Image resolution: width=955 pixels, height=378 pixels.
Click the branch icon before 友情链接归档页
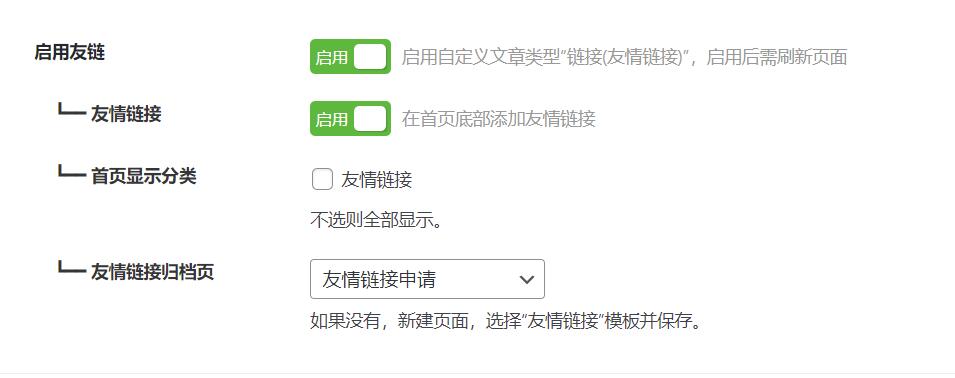[71, 268]
